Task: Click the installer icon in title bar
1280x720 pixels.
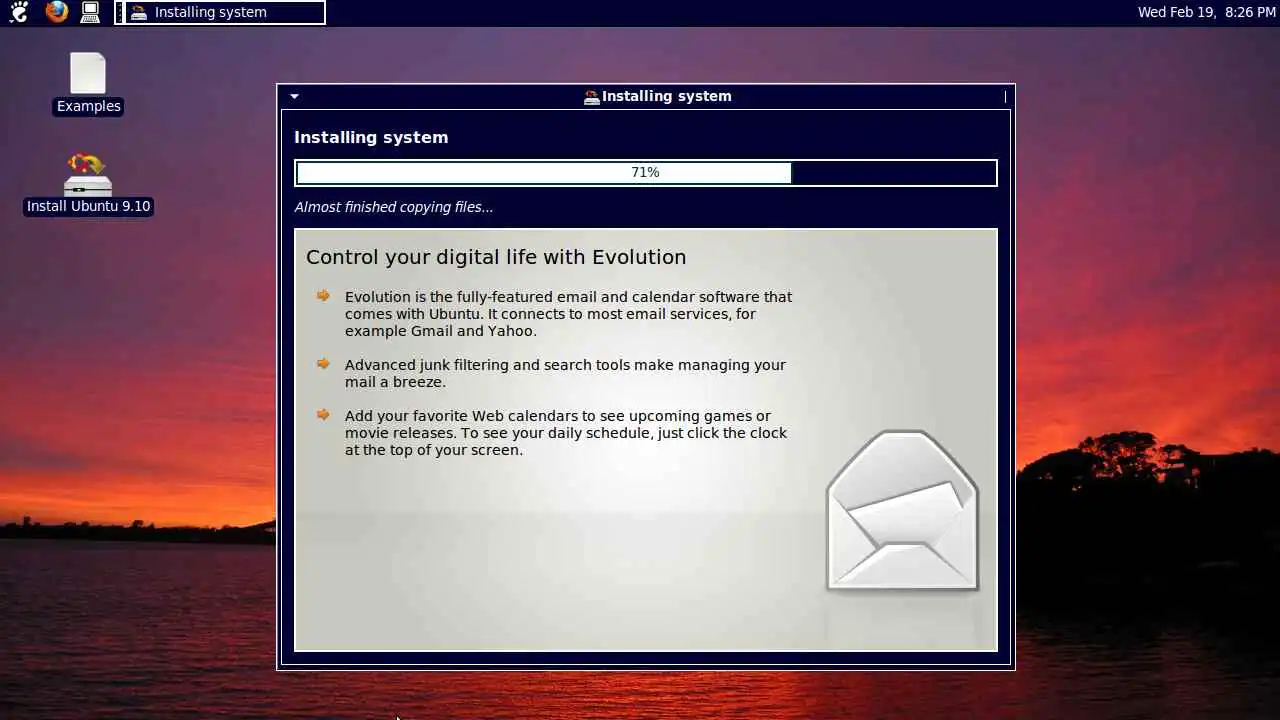Action: [592, 97]
